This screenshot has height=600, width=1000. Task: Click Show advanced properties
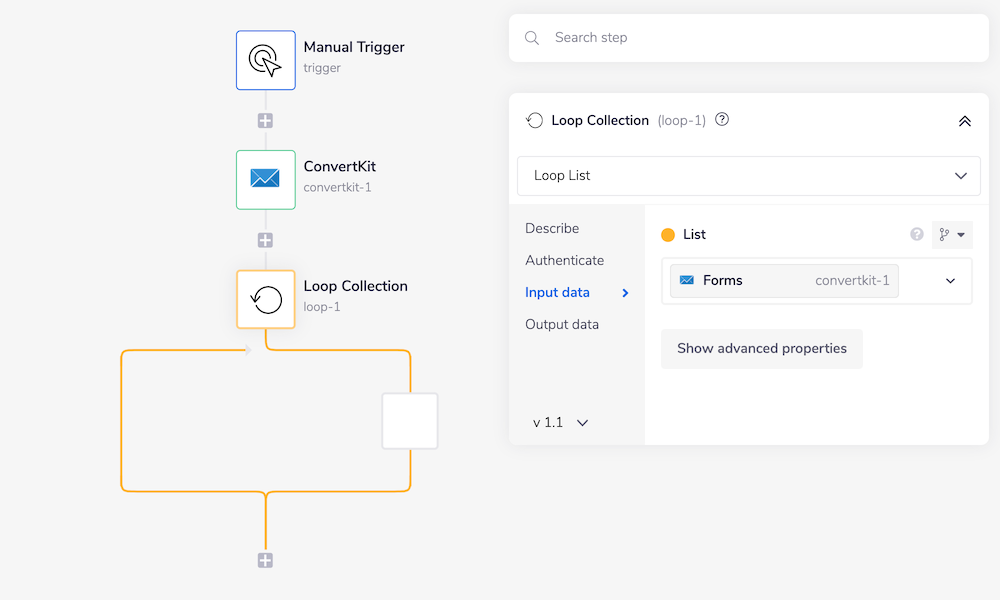[761, 348]
